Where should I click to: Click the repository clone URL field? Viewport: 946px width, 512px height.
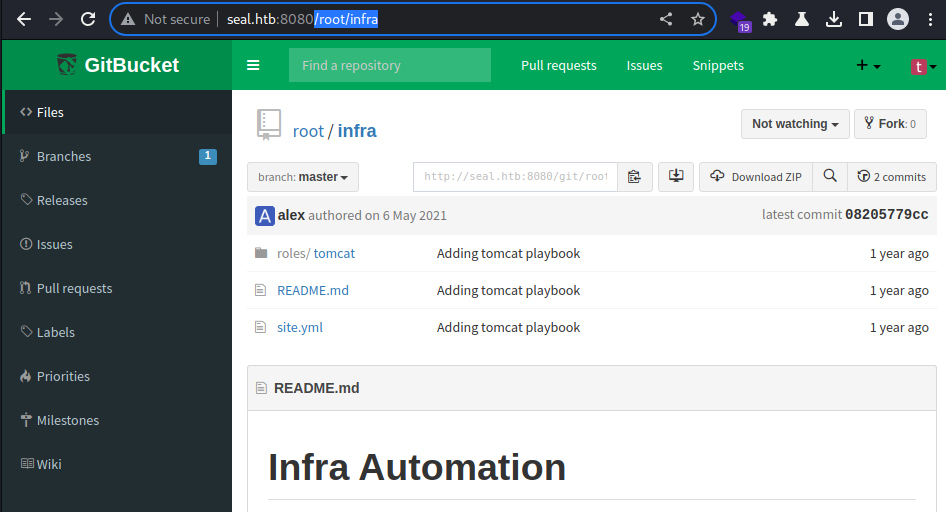pos(515,177)
